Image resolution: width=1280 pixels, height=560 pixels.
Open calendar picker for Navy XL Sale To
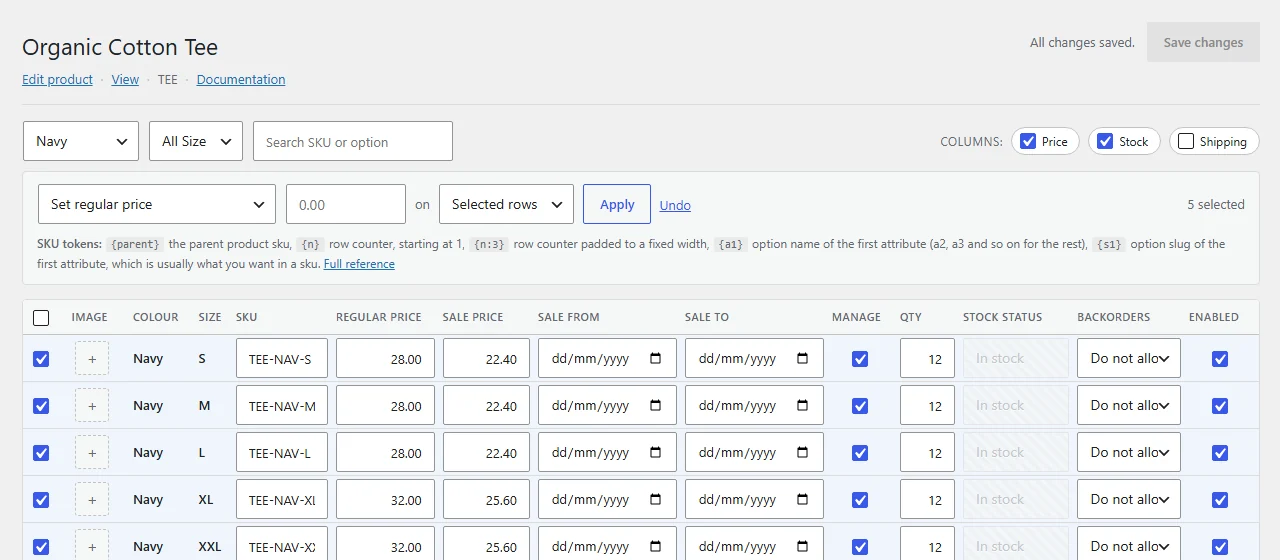point(803,500)
